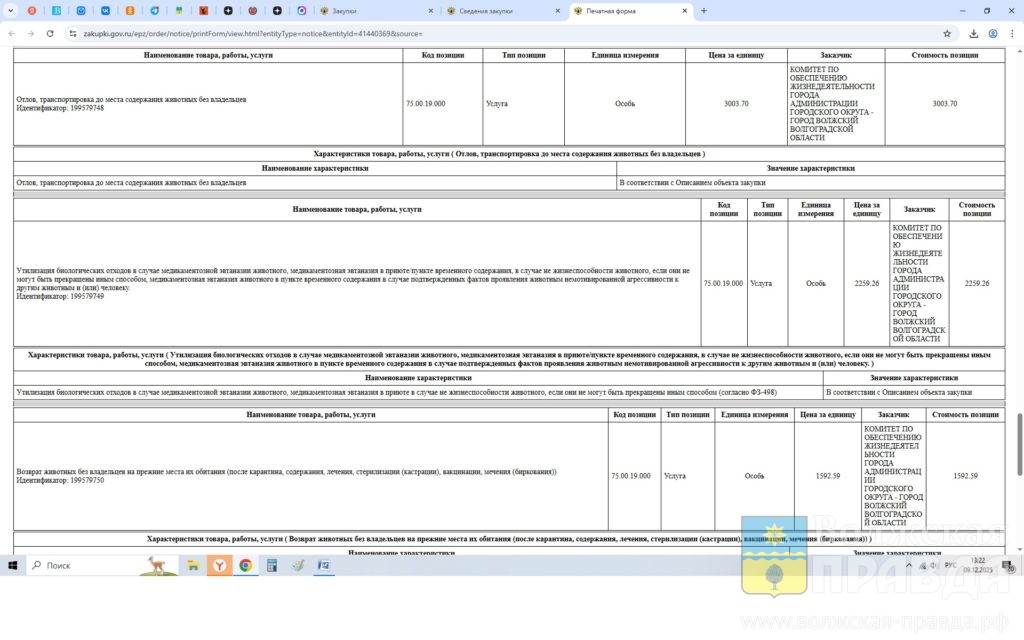View site information icon in address bar
The width and height of the screenshot is (1024, 640).
[73, 33]
